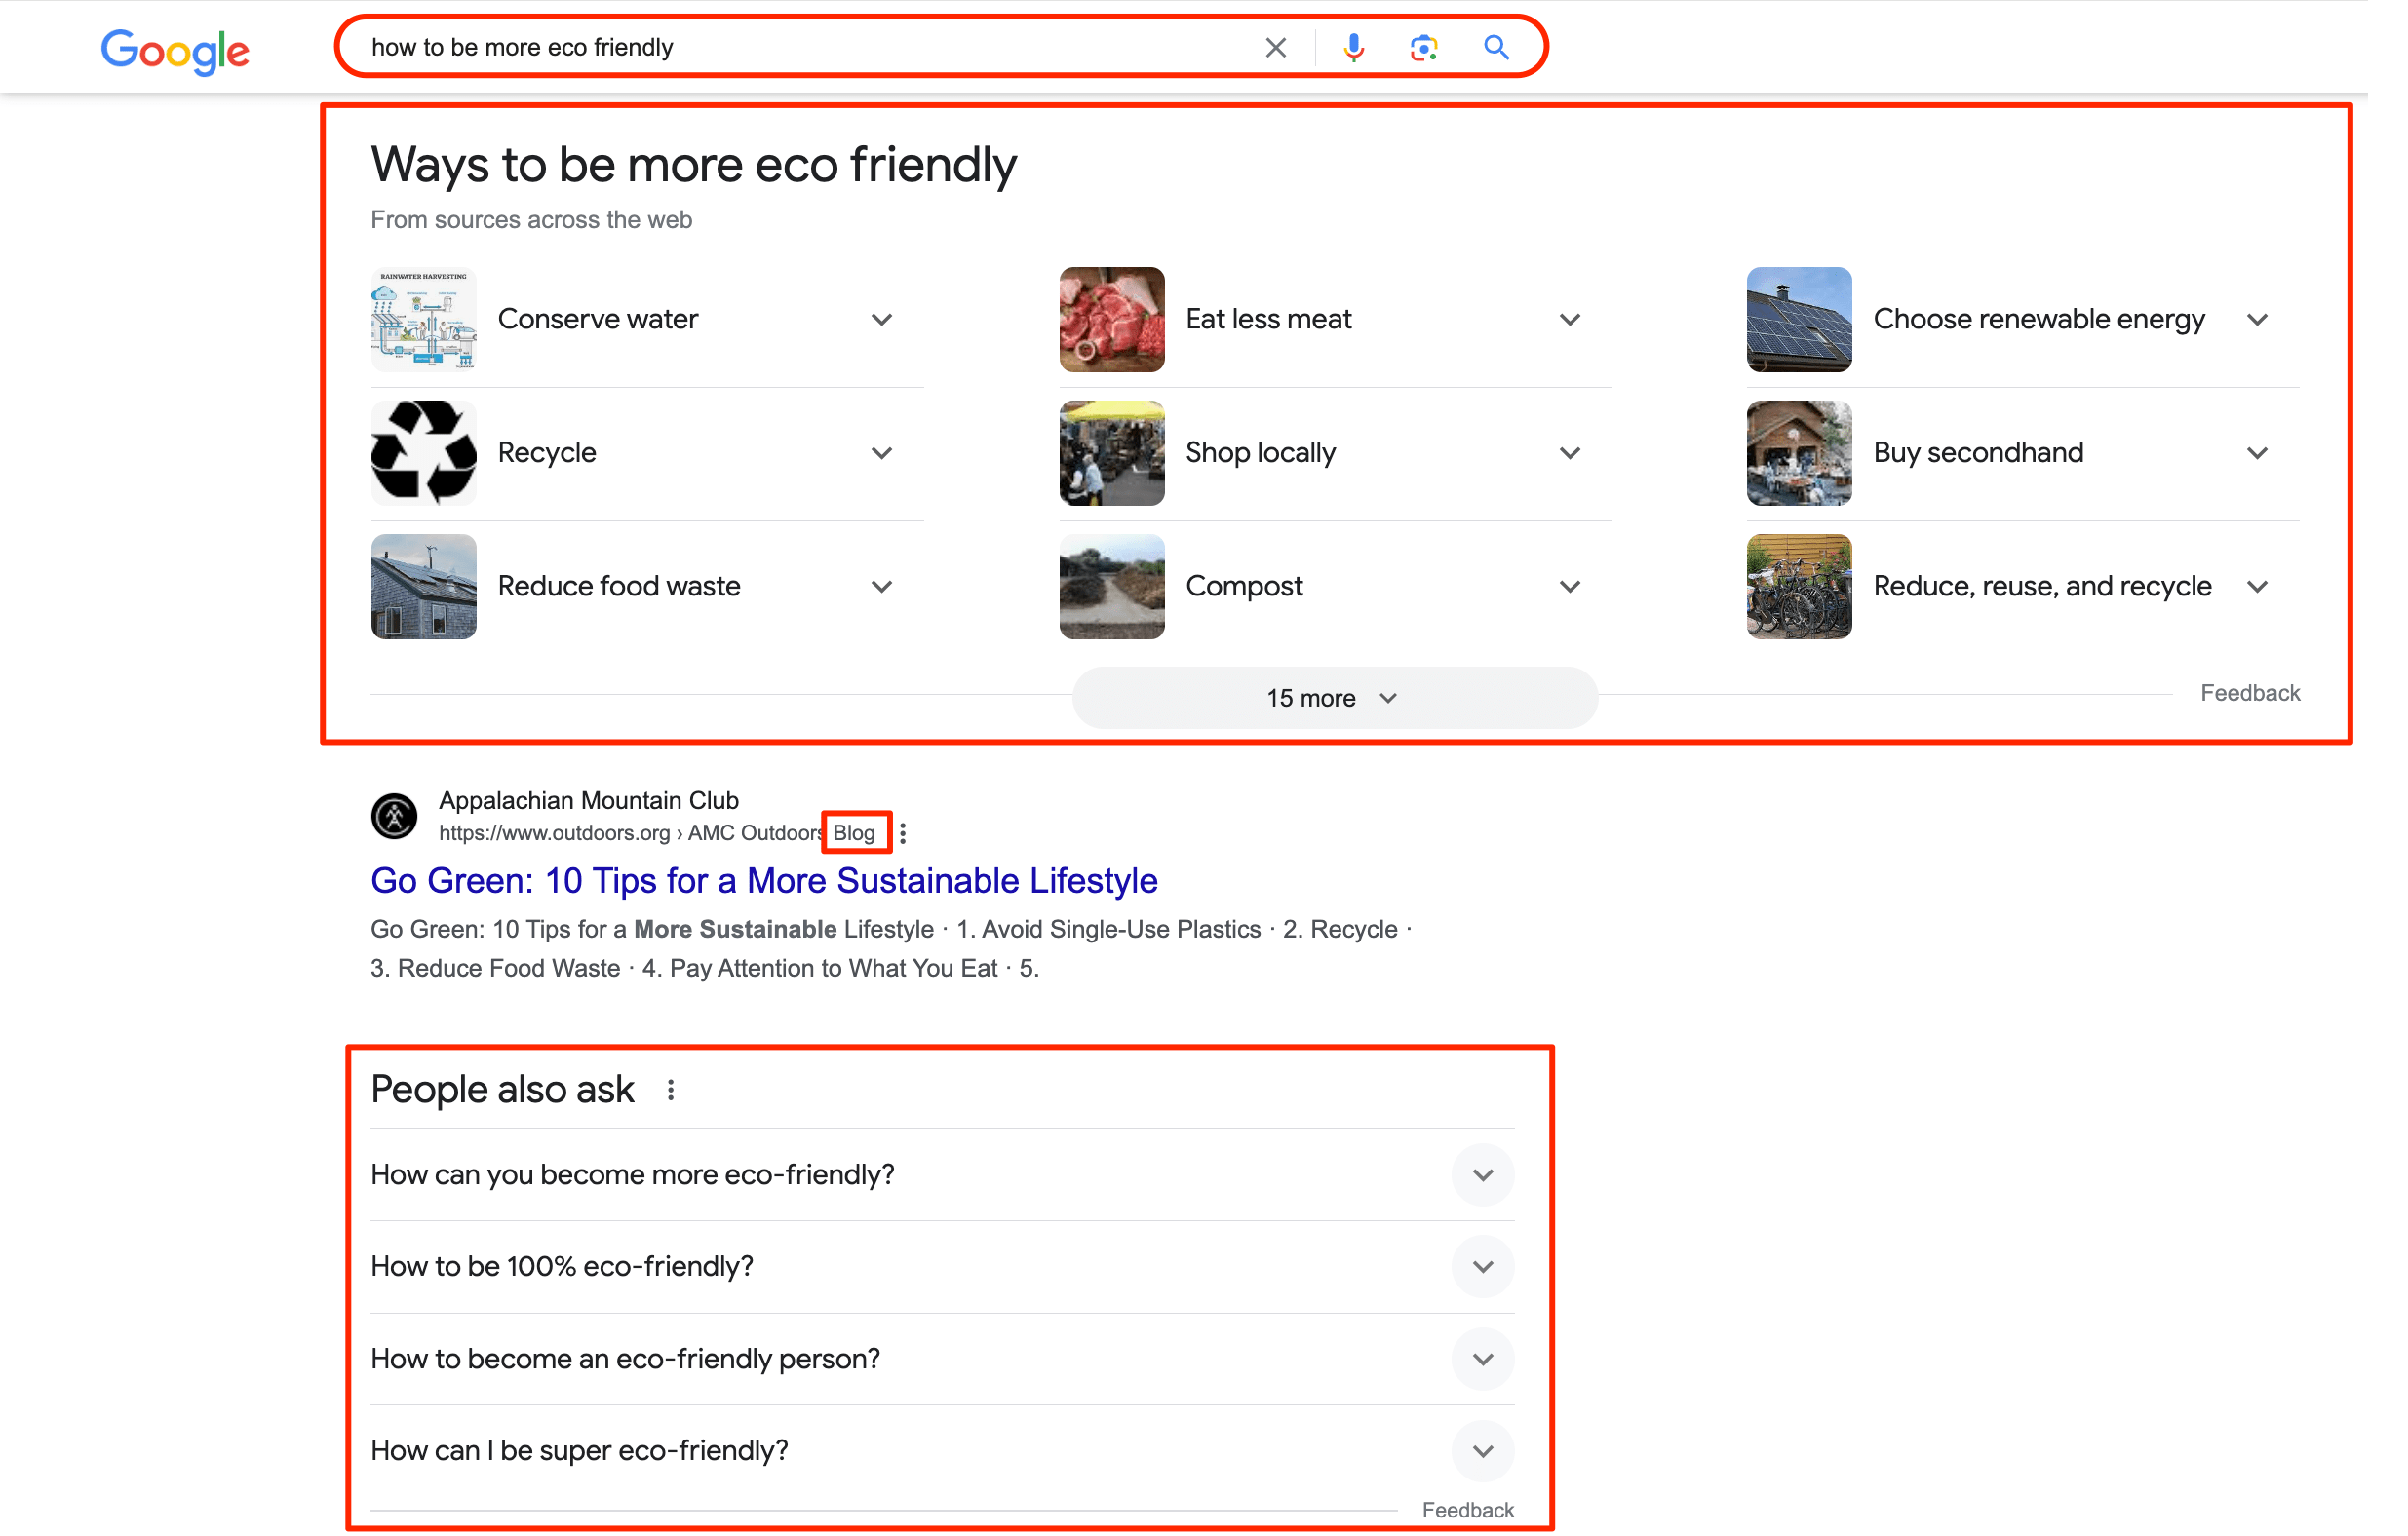Click the Google Lens icon
This screenshot has width=2408, height=1536.
coord(1427,46)
